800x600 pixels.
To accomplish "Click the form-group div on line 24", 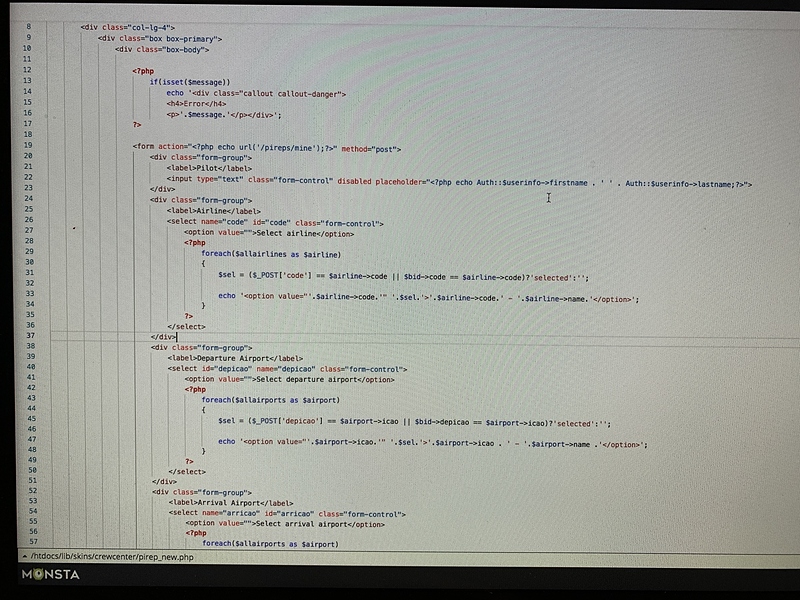I will (x=201, y=200).
